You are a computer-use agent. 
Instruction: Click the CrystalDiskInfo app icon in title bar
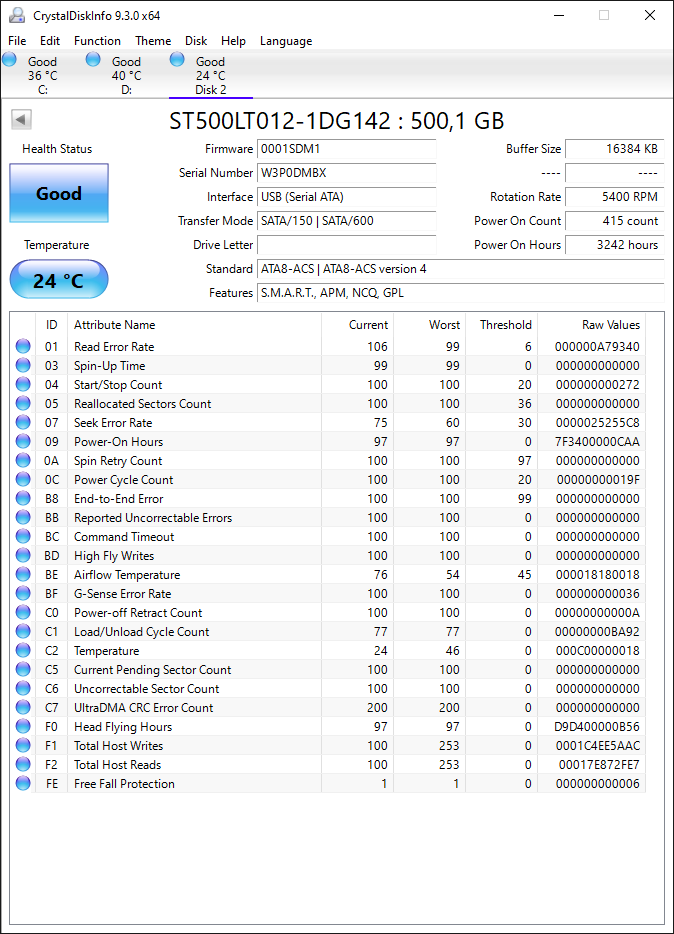click(17, 15)
